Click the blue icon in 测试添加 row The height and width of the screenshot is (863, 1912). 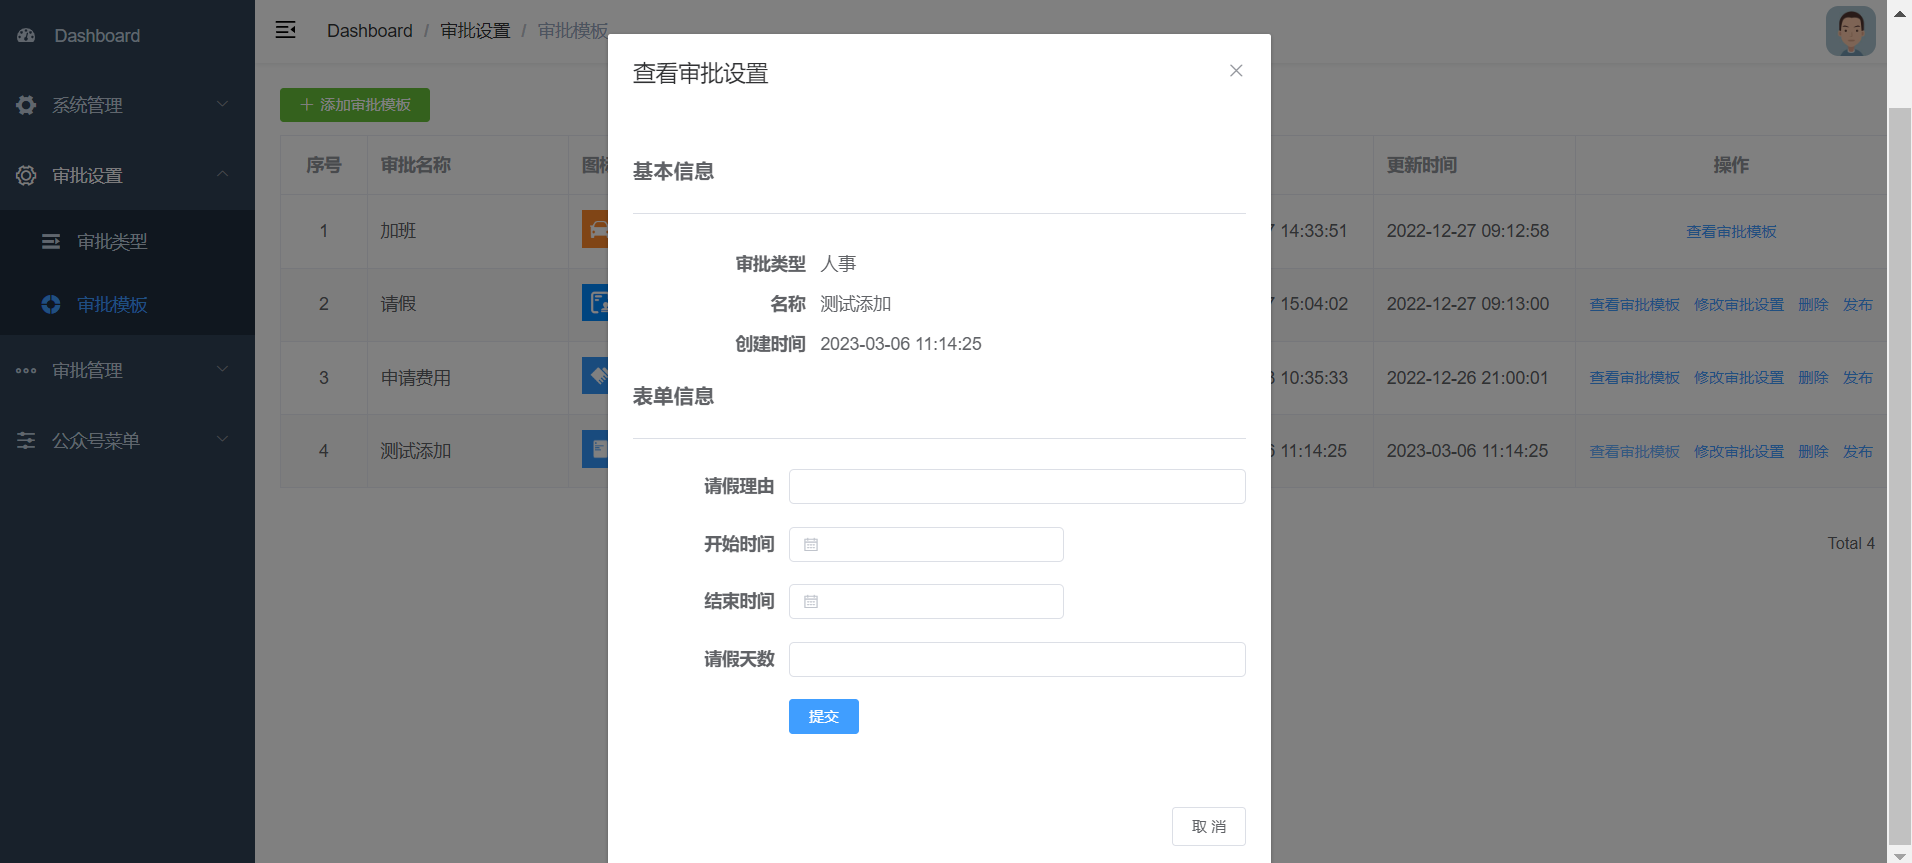(595, 449)
